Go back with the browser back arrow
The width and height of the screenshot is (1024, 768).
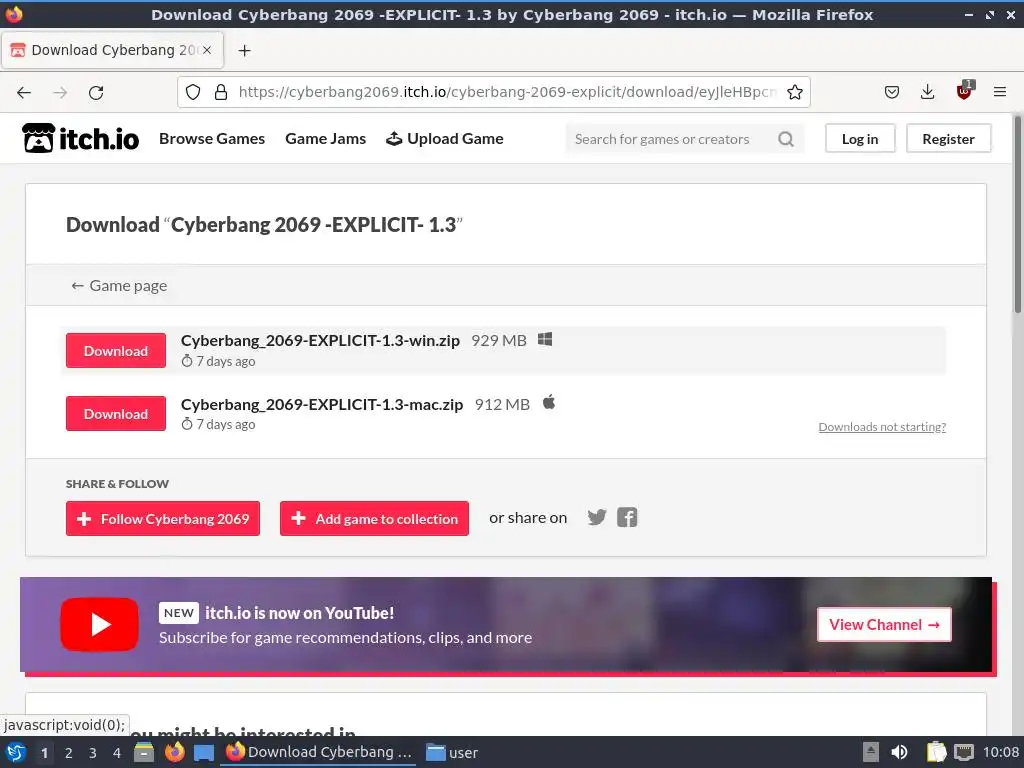24,93
